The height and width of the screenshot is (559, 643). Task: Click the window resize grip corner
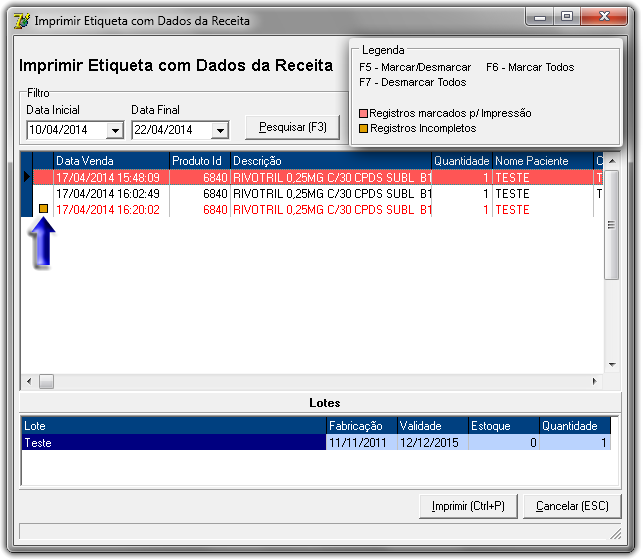(616, 534)
